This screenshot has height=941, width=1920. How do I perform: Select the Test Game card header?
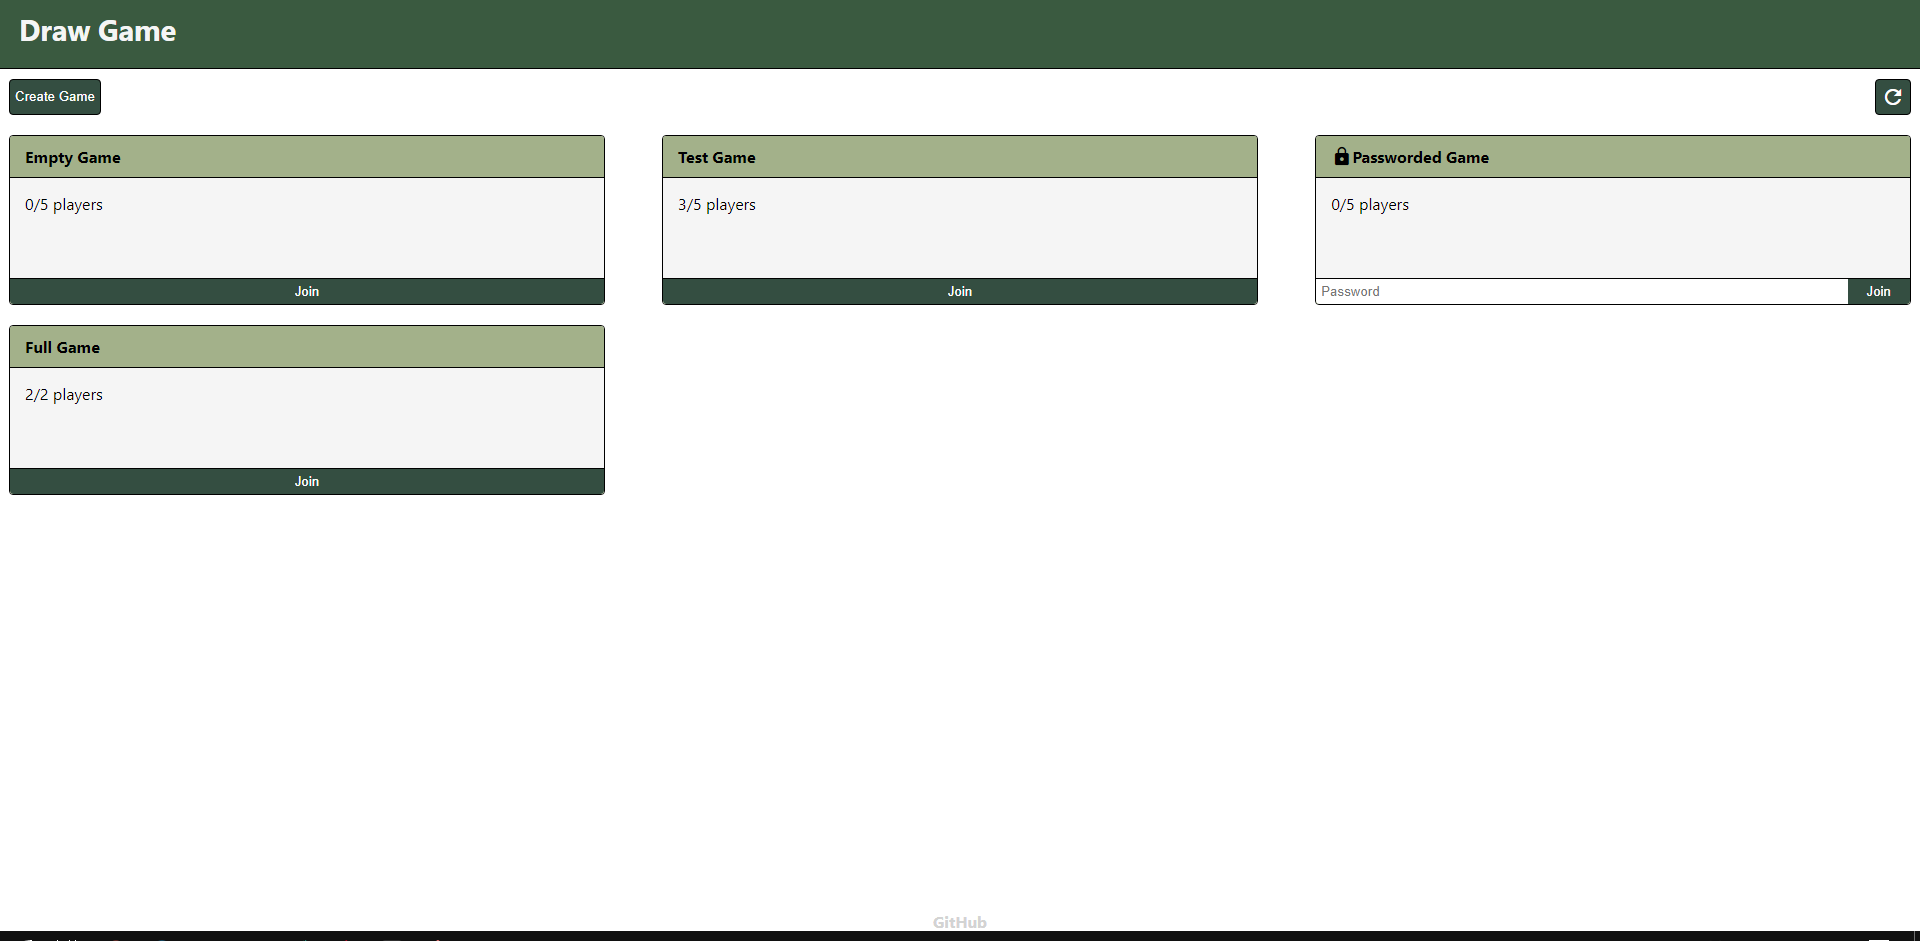pos(960,157)
